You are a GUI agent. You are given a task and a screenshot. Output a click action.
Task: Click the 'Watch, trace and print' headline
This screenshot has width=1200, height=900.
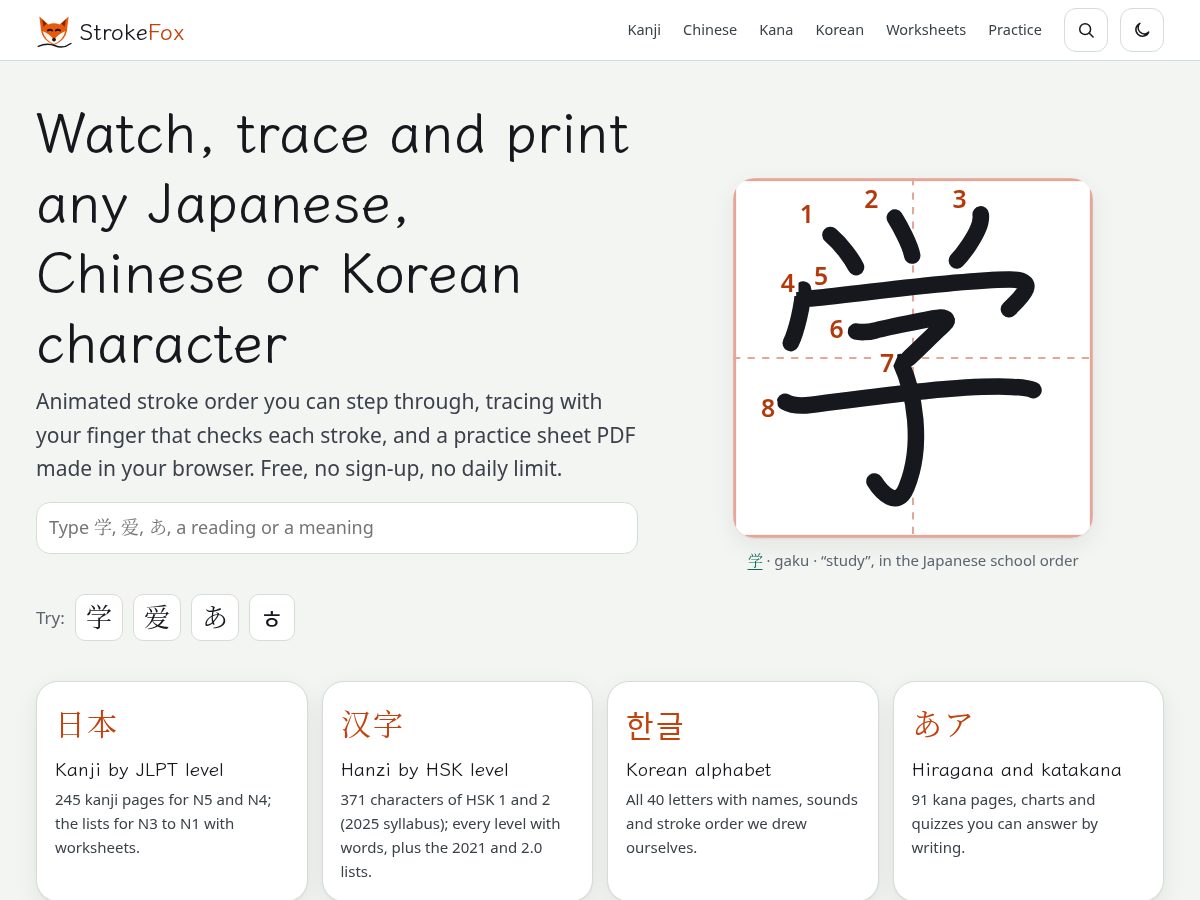pos(333,239)
